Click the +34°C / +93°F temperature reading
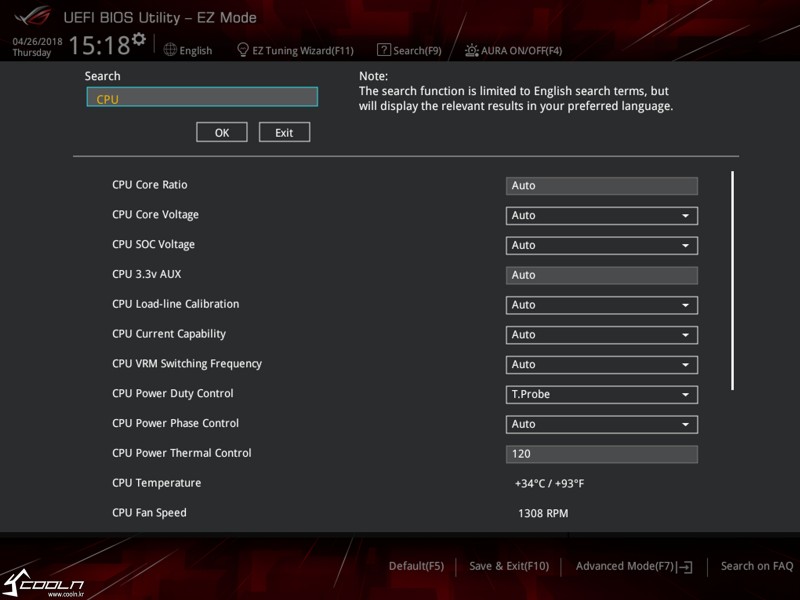This screenshot has height=600, width=800. tap(549, 483)
